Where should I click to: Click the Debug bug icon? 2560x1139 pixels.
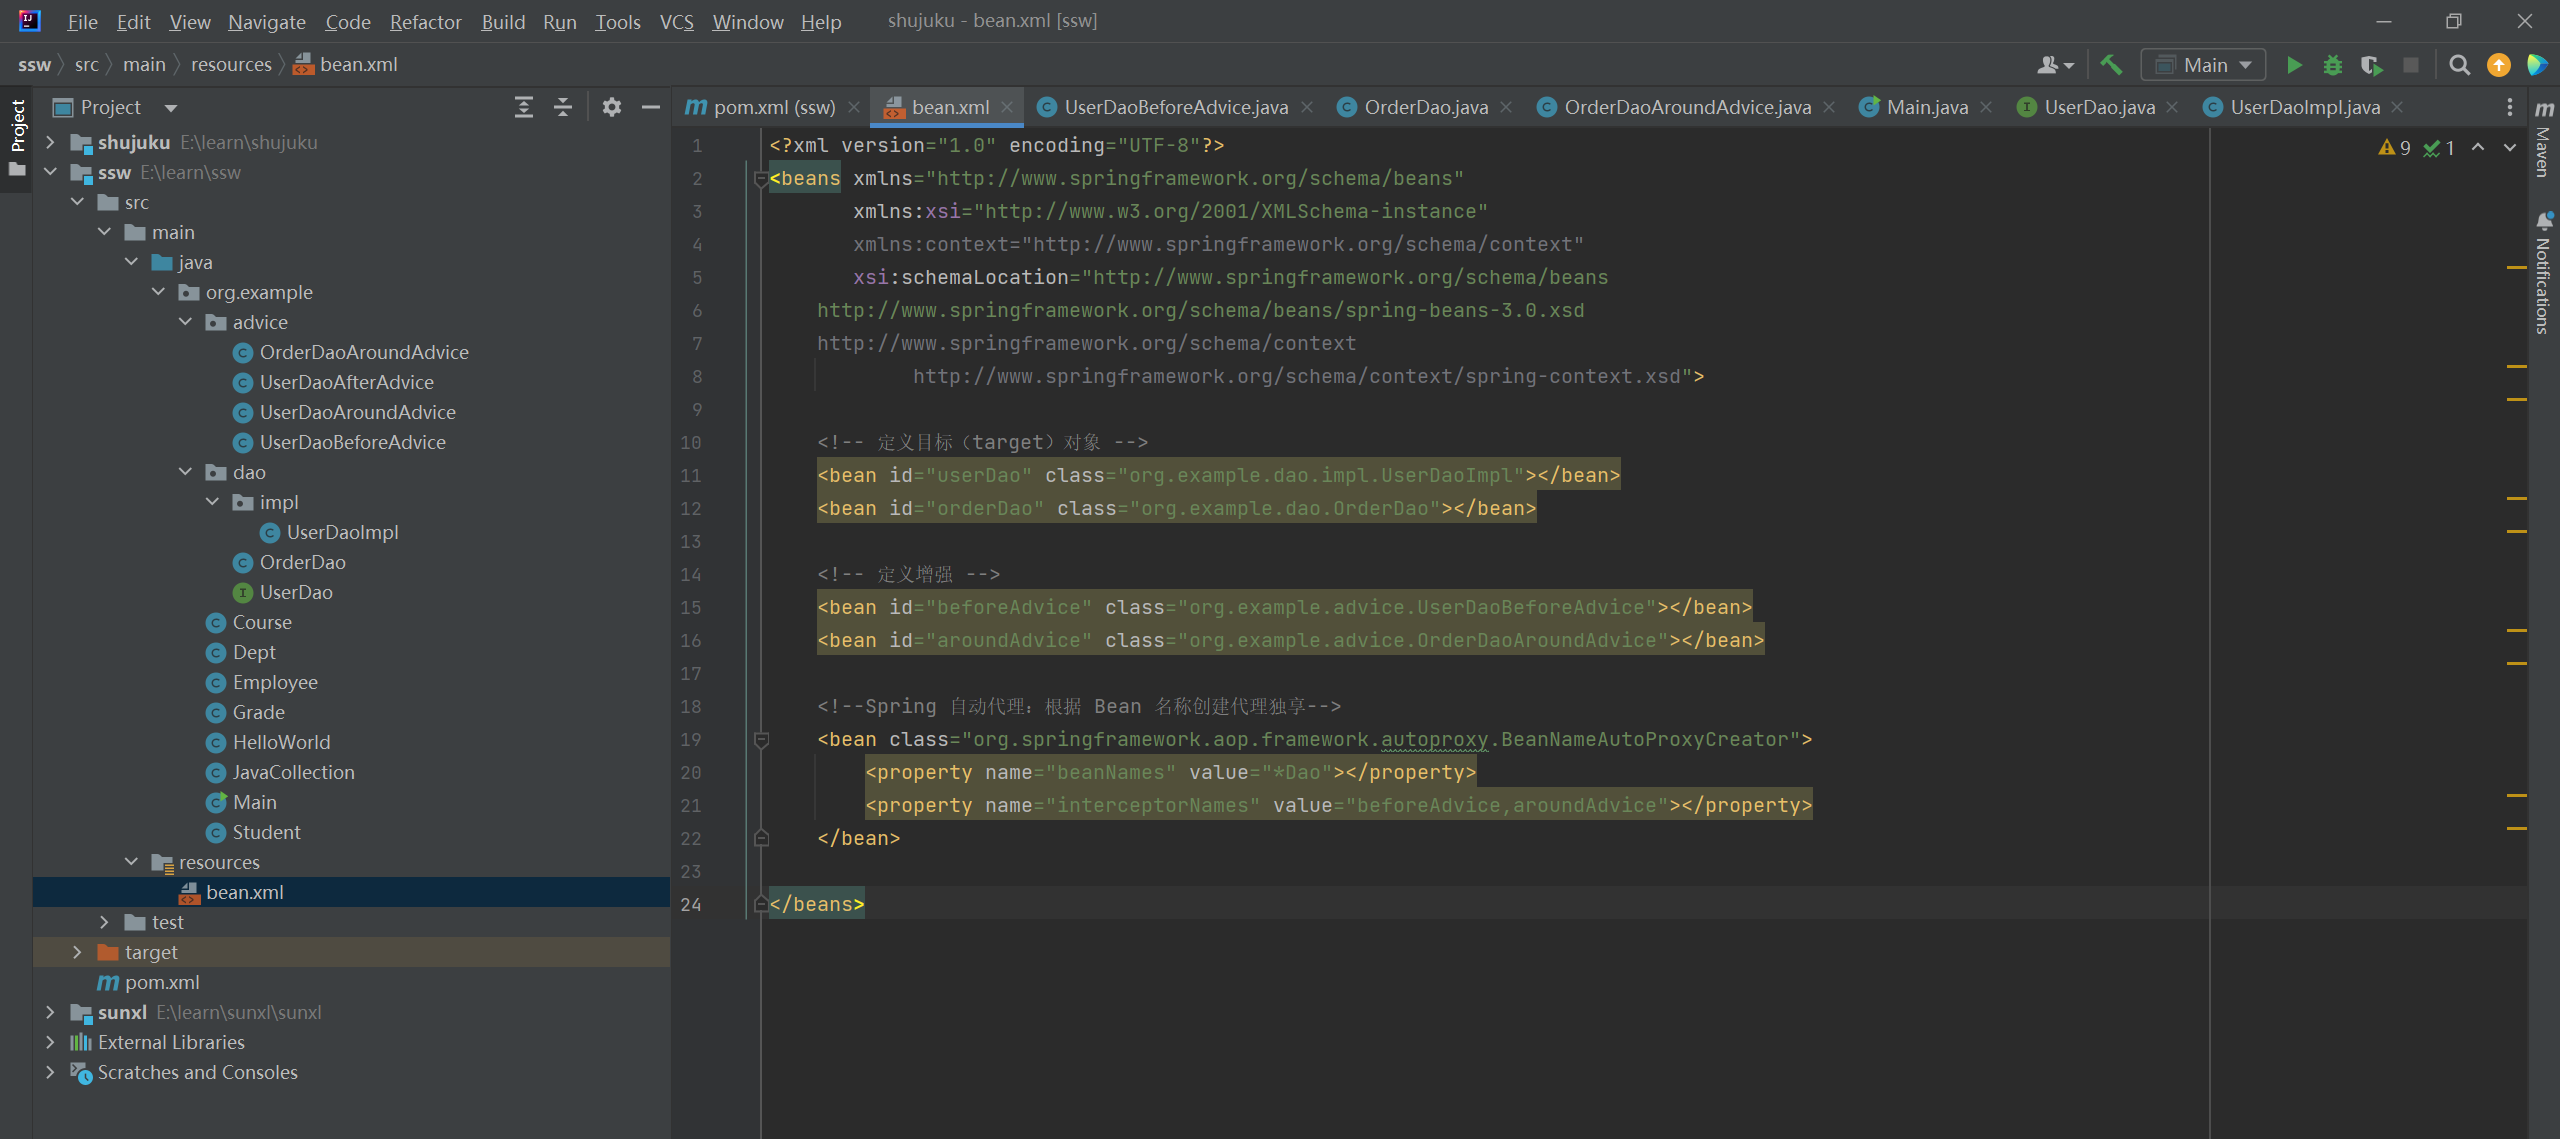point(2333,65)
